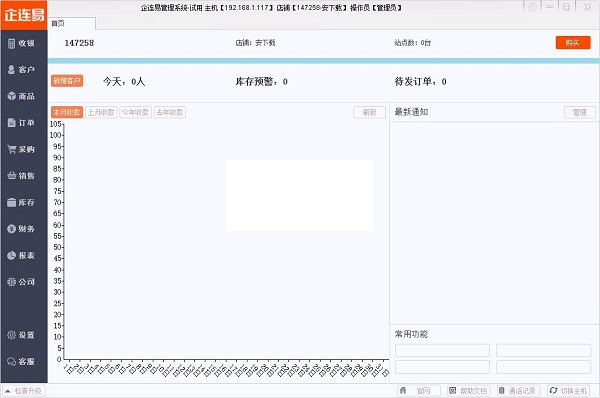Click 切换主机 switch host
The width and height of the screenshot is (600, 398).
[568, 391]
